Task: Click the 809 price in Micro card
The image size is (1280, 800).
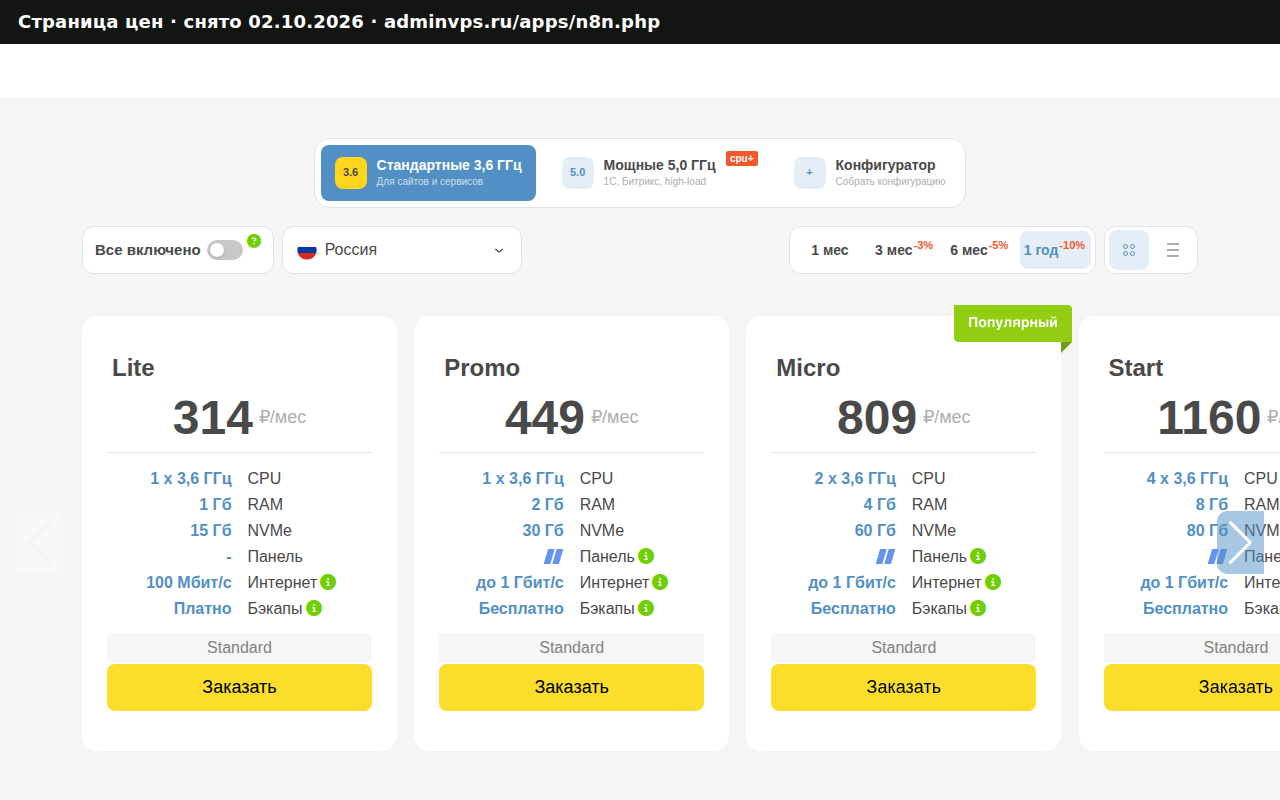Action: coord(877,418)
